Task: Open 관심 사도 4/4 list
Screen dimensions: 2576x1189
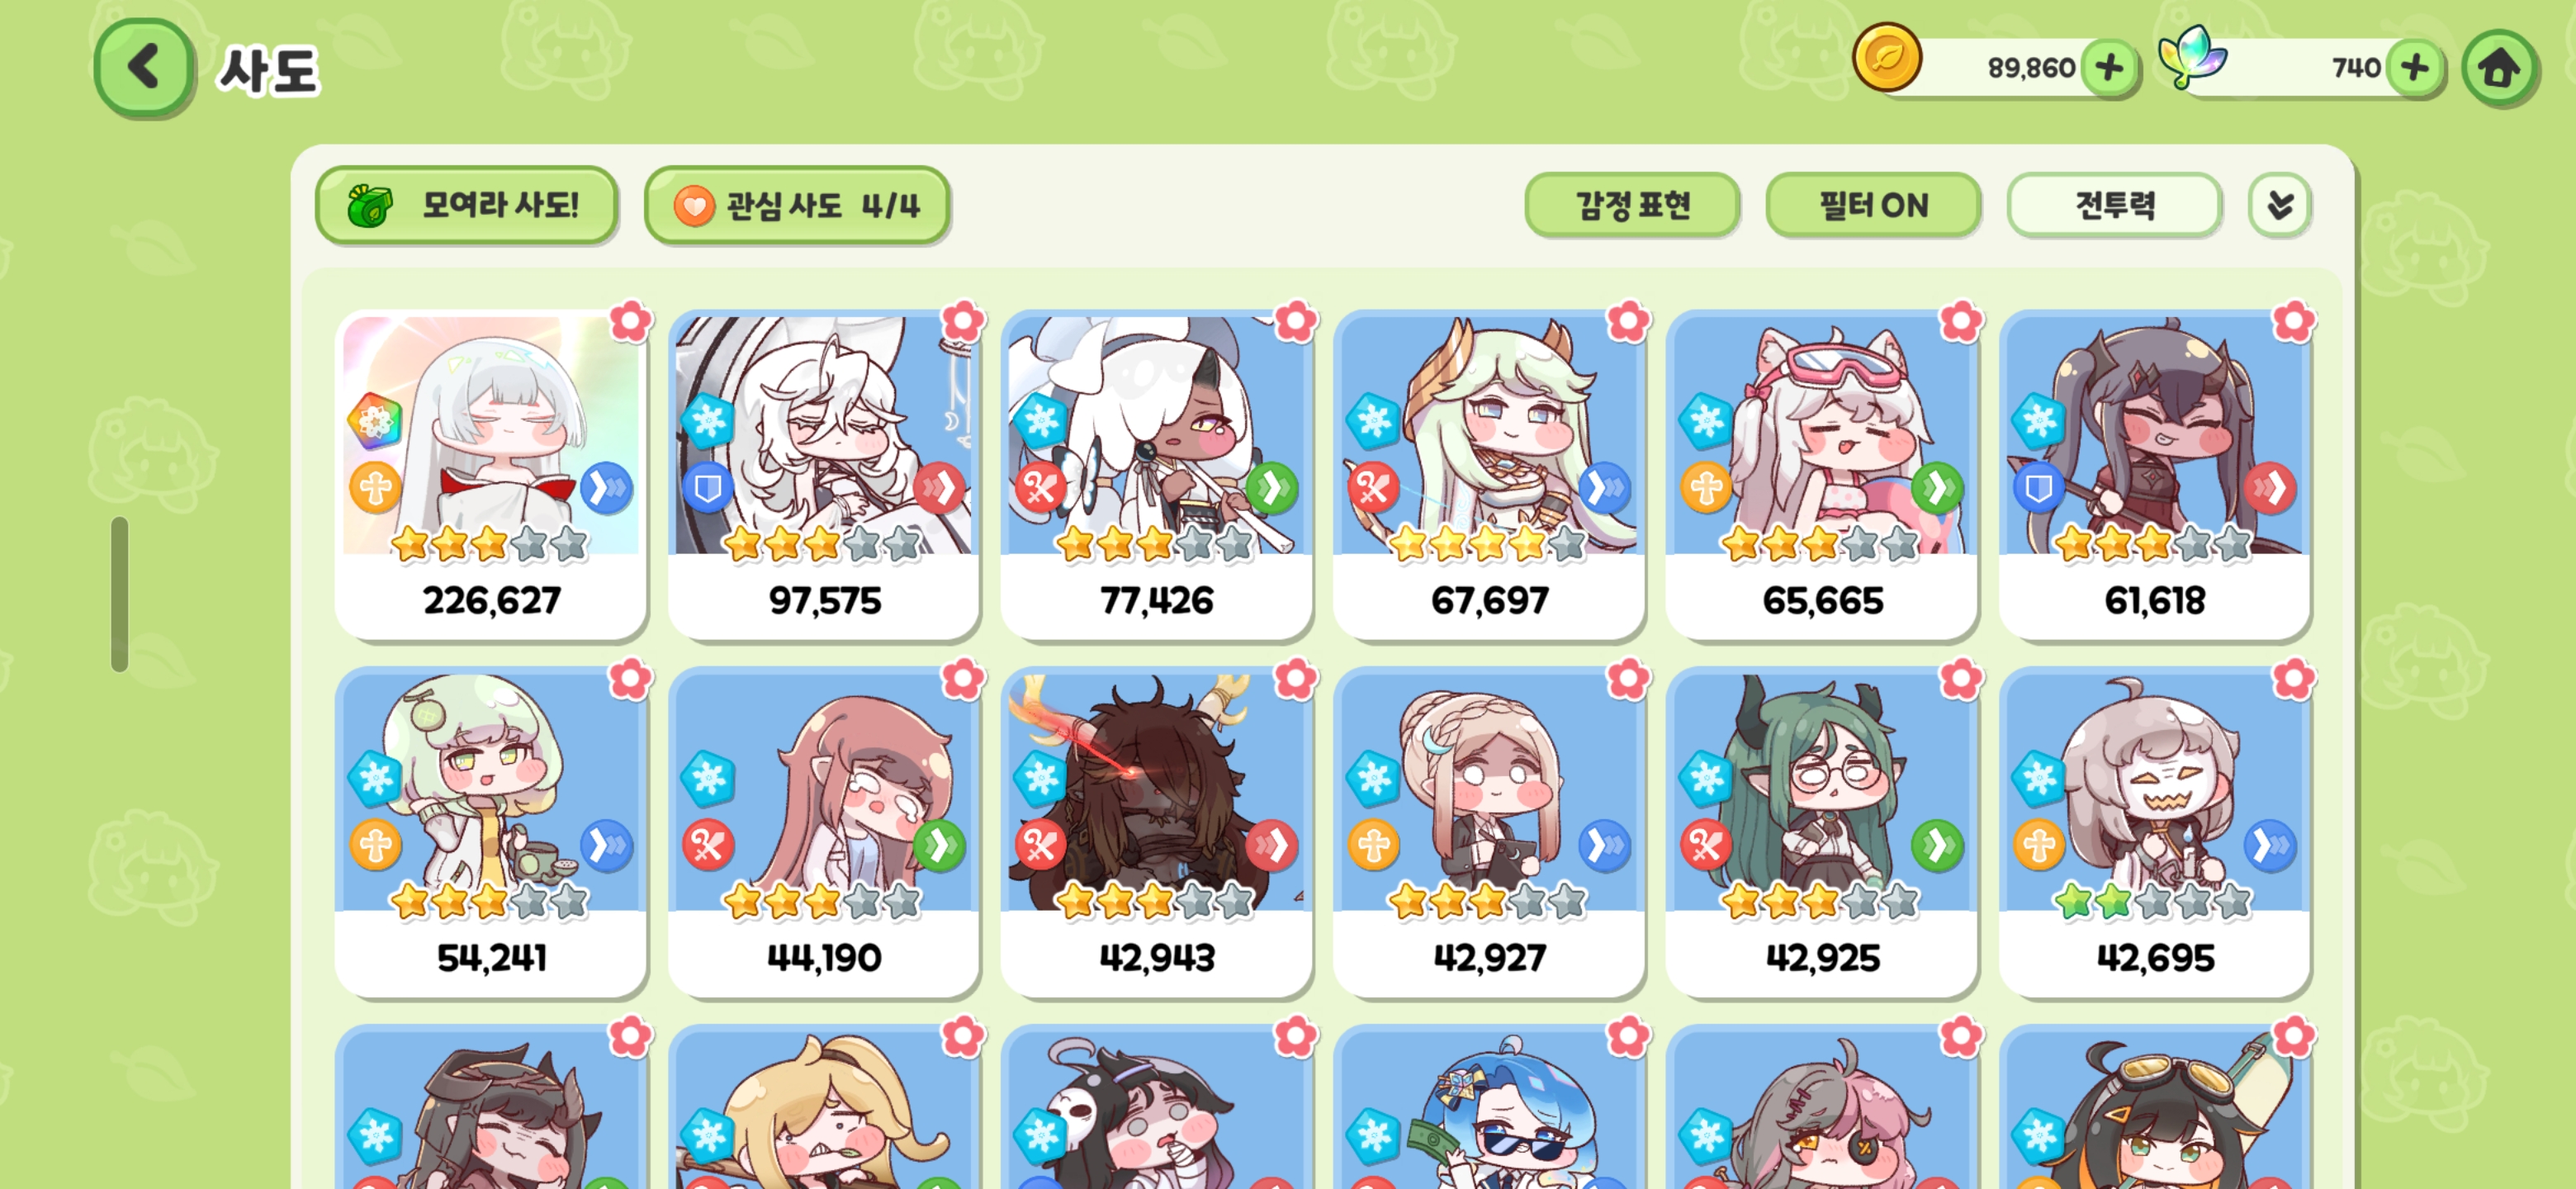Action: 796,206
